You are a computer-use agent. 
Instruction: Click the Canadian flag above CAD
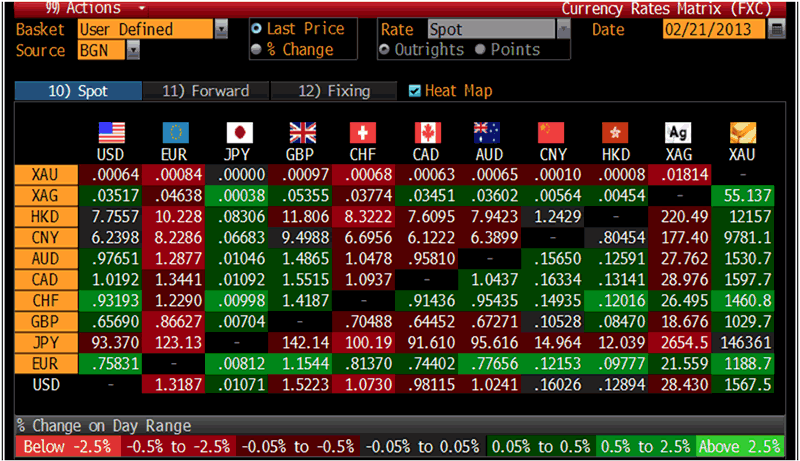[427, 133]
